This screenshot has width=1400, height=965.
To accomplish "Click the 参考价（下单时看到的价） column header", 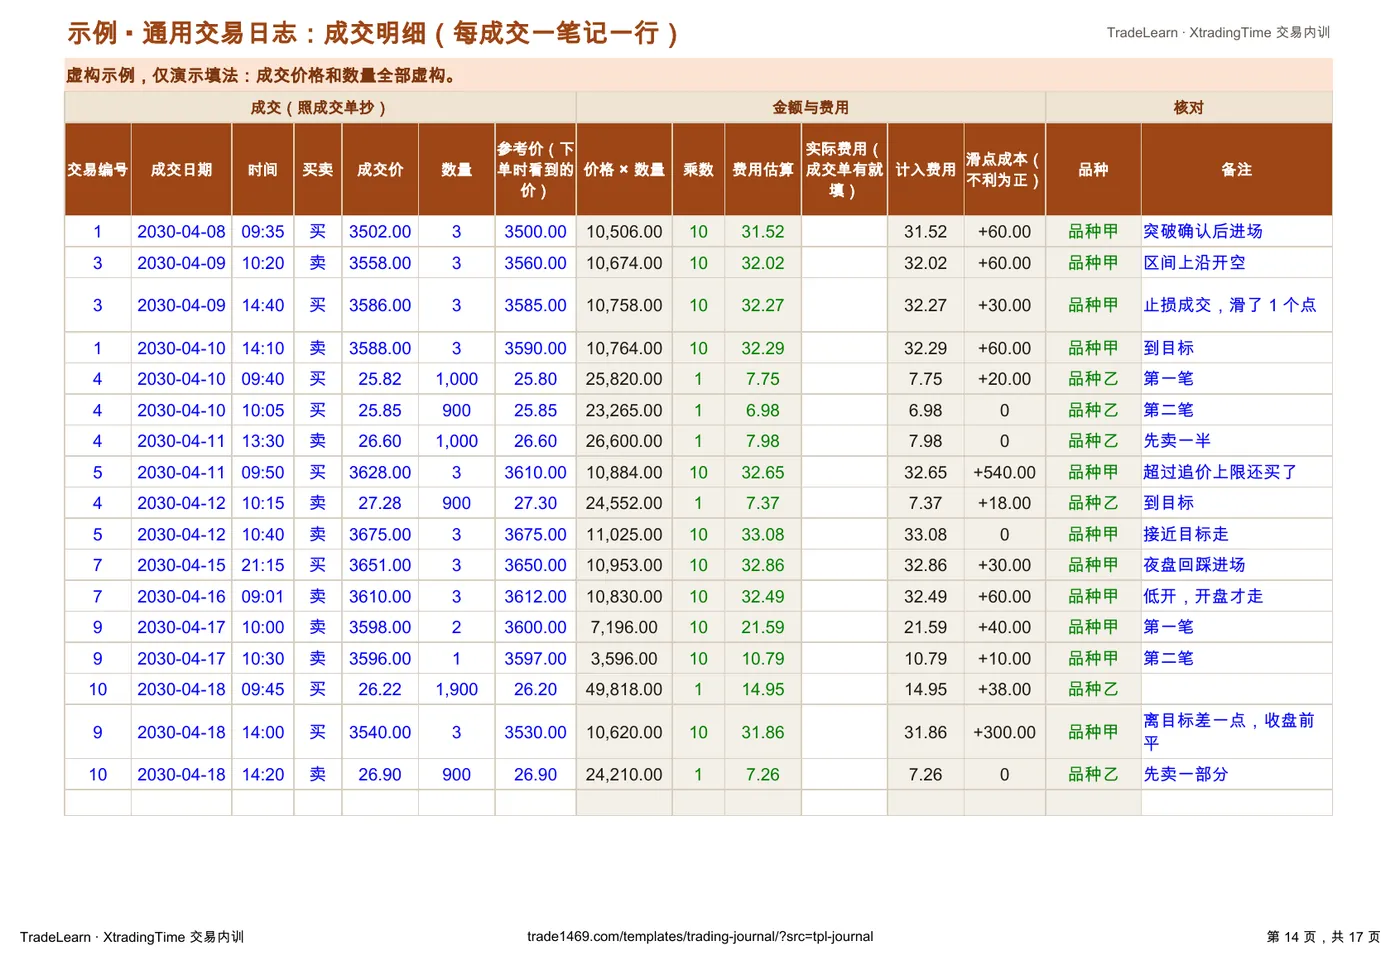I will (x=535, y=170).
